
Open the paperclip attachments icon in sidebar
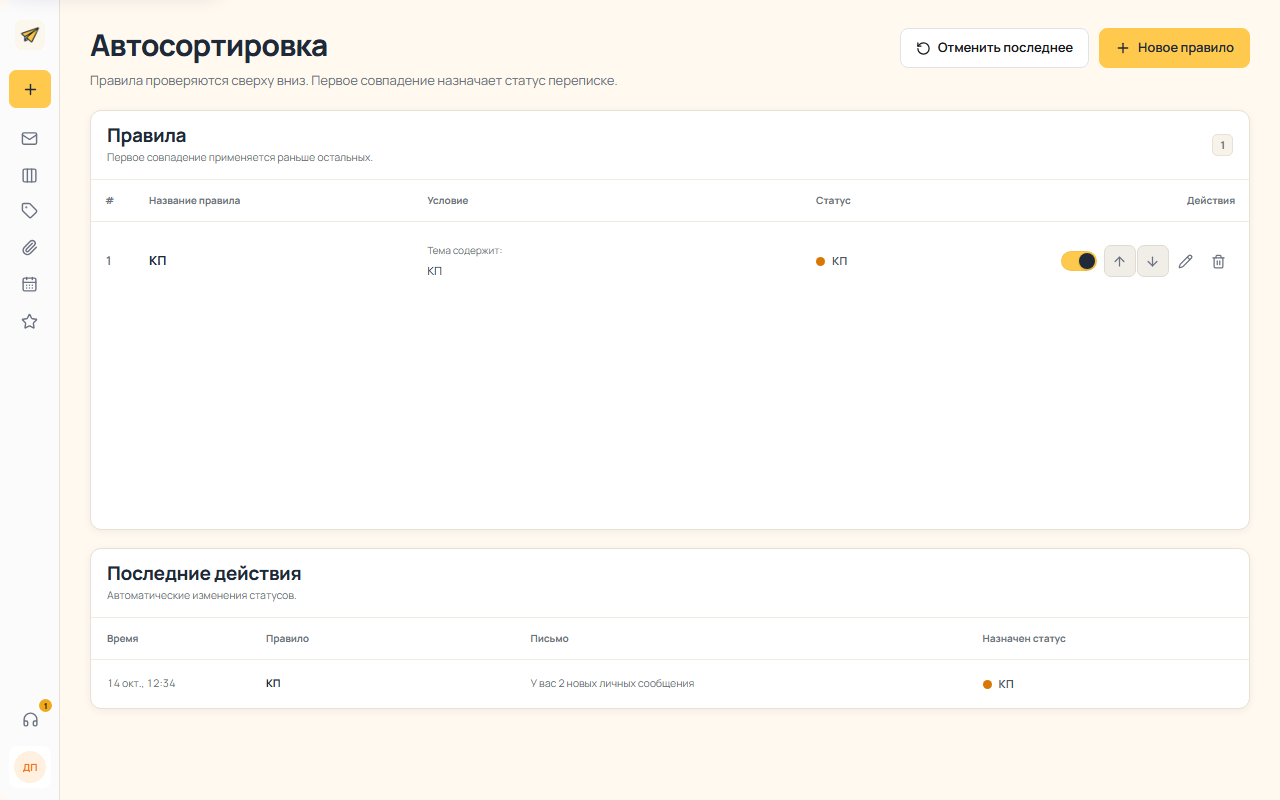pos(30,248)
